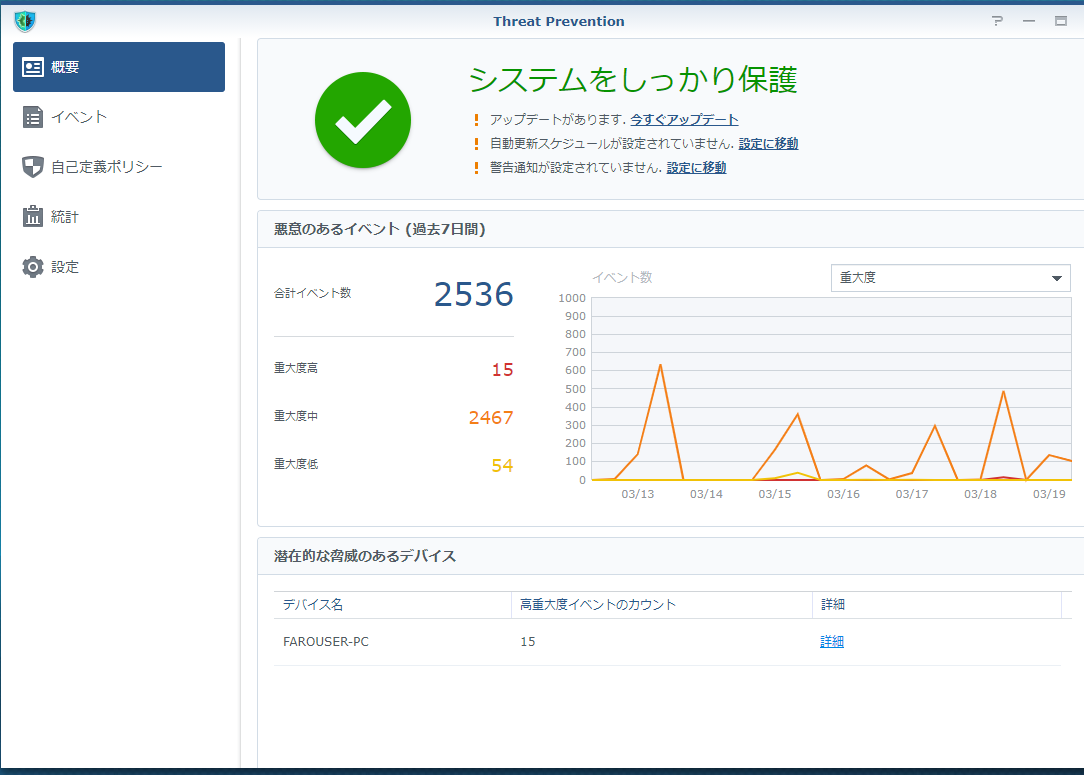Click the help question mark icon
This screenshot has width=1084, height=775.
click(x=997, y=21)
